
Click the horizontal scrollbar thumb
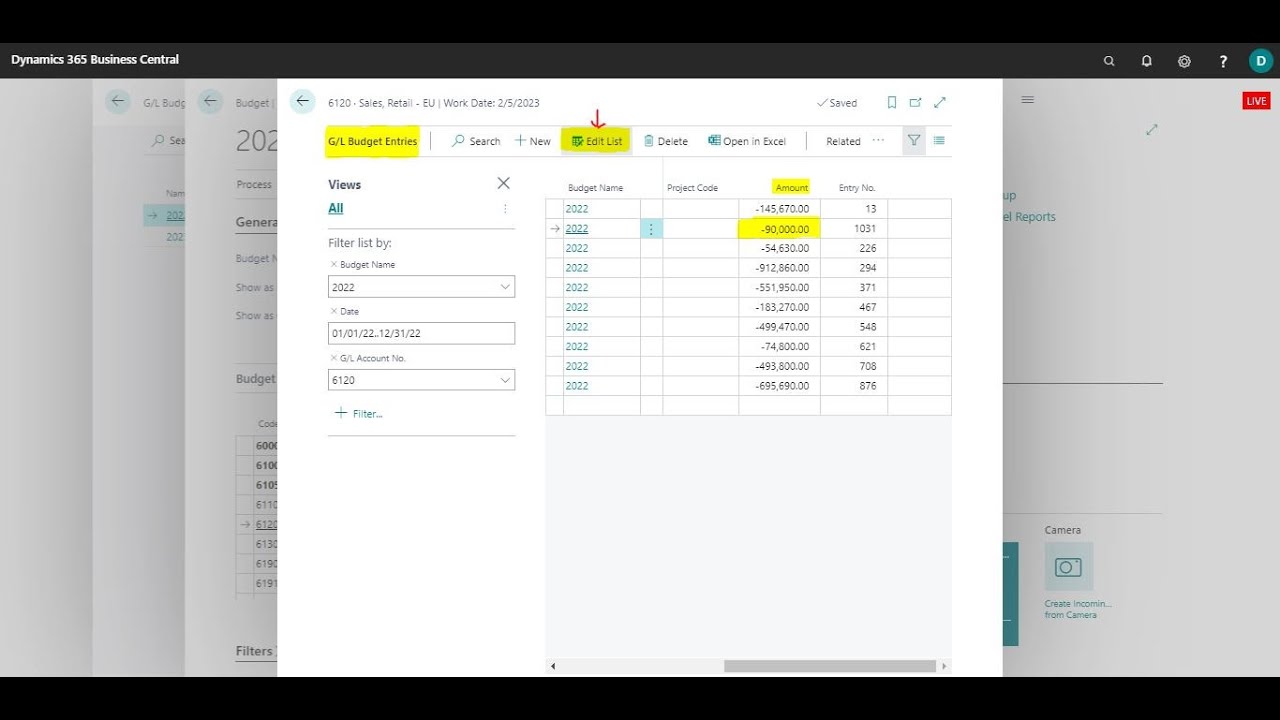(830, 666)
